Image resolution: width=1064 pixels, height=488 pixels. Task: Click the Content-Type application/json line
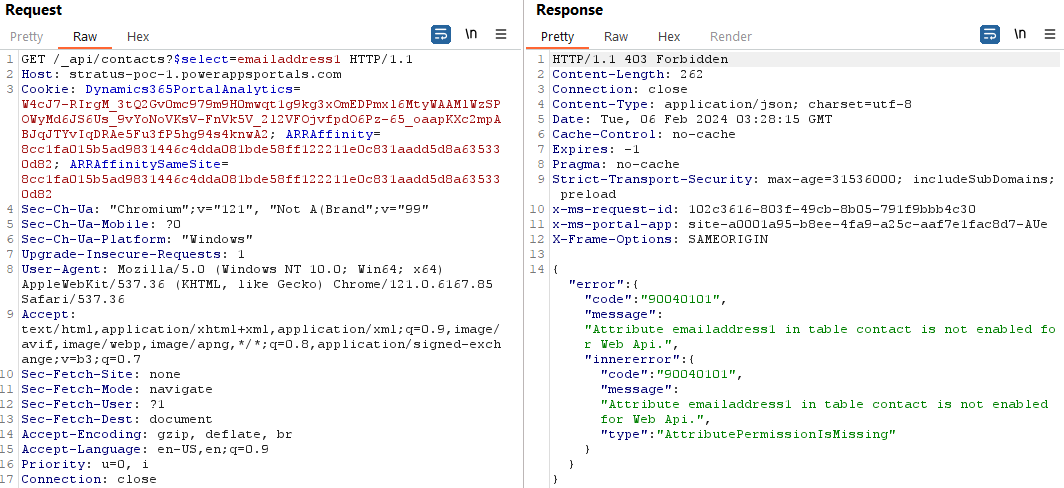pyautogui.click(x=732, y=104)
